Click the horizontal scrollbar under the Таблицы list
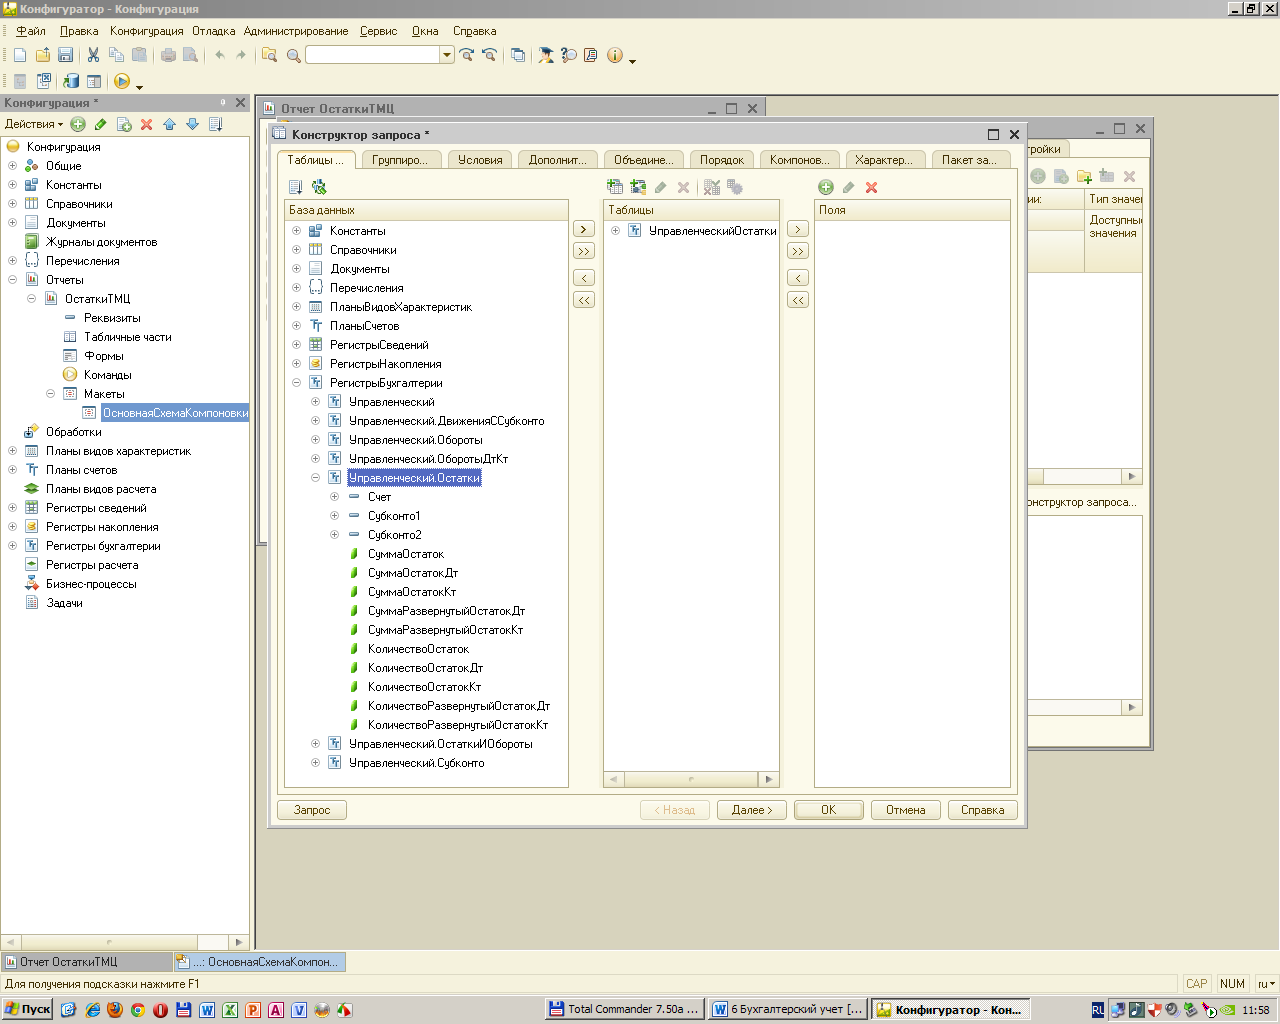1280x1024 pixels. [690, 779]
